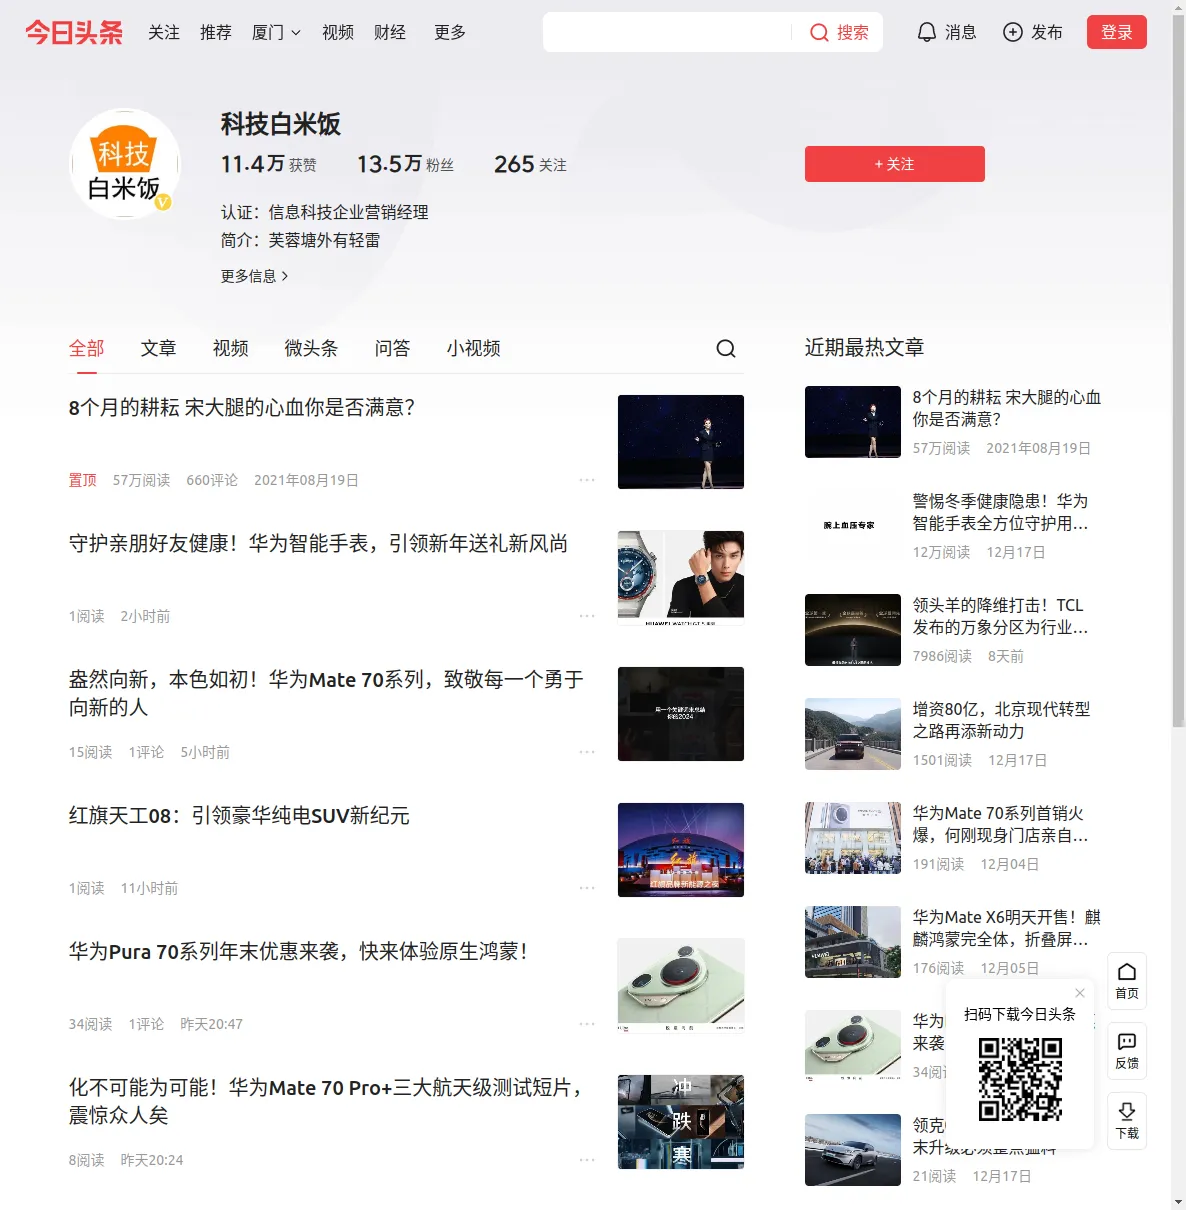1186x1210 pixels.
Task: Open 财经 in top navigation
Action: tap(390, 32)
